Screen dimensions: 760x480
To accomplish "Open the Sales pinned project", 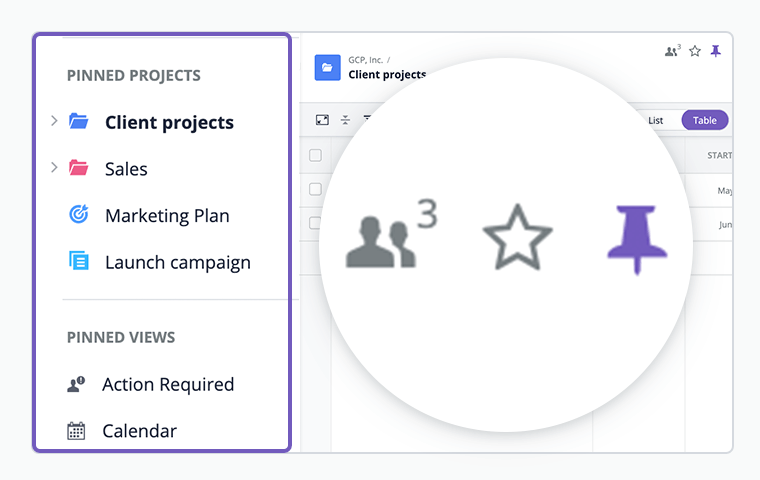I will pos(126,169).
